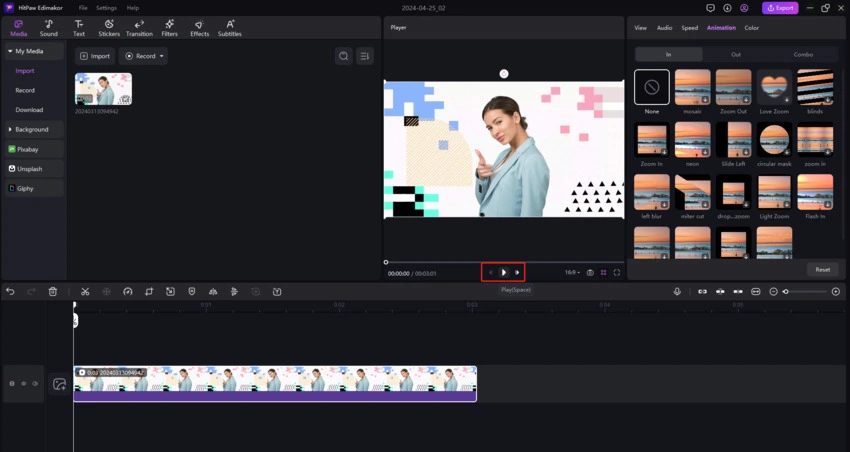Click the player progress bar
The width and height of the screenshot is (850, 452).
tap(504, 262)
